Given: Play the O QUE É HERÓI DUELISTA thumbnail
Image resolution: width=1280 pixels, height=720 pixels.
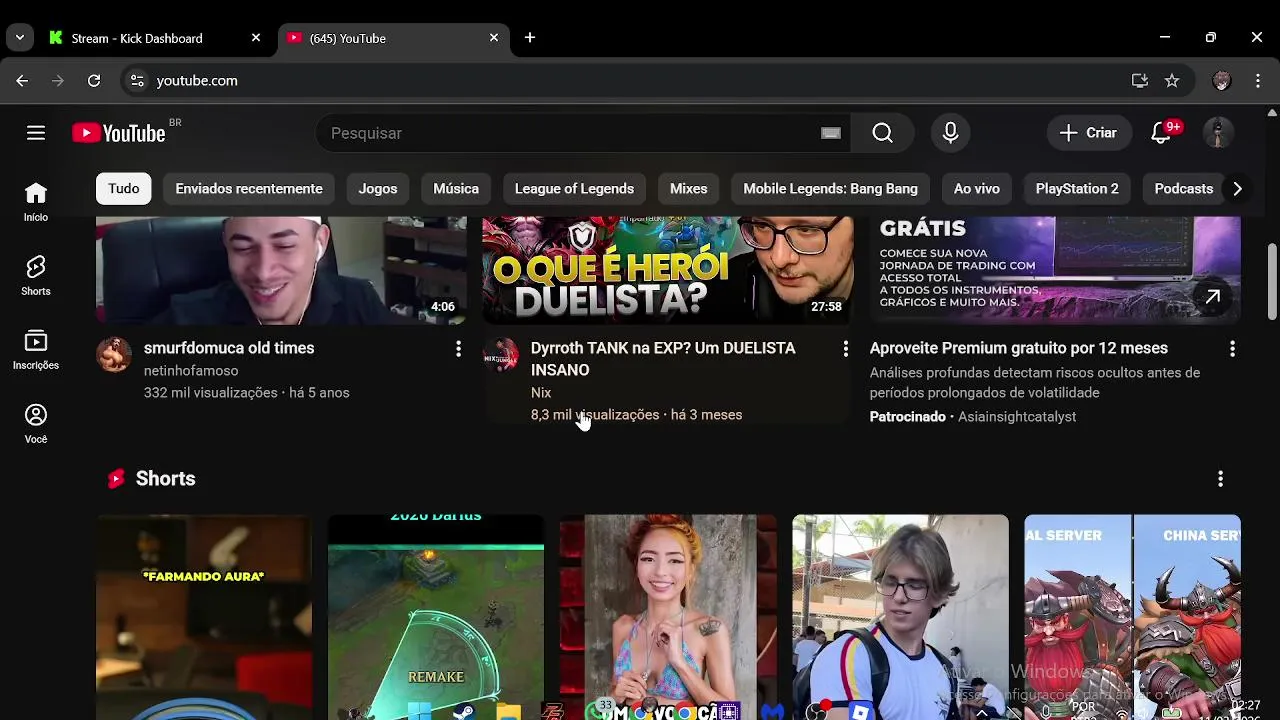Looking at the screenshot, I should [x=668, y=270].
